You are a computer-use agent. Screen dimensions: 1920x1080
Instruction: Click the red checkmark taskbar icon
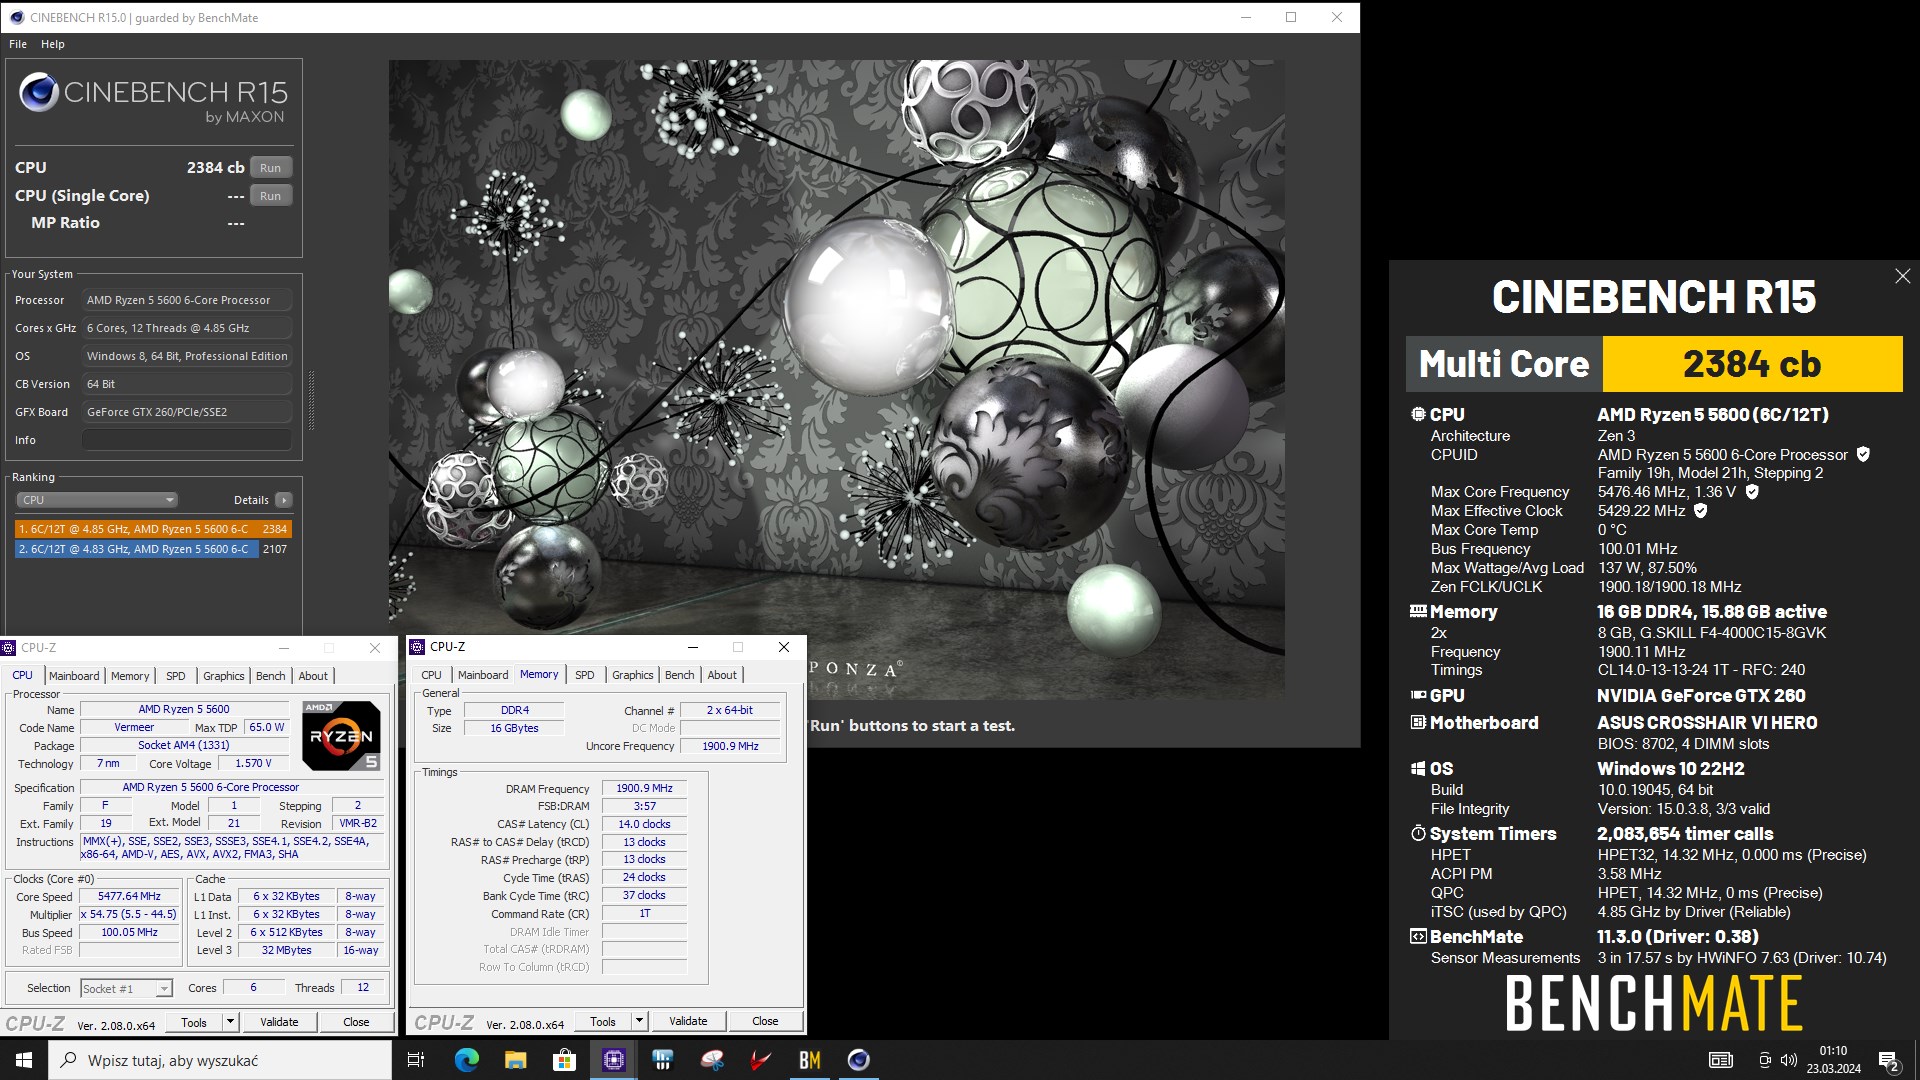point(760,1060)
